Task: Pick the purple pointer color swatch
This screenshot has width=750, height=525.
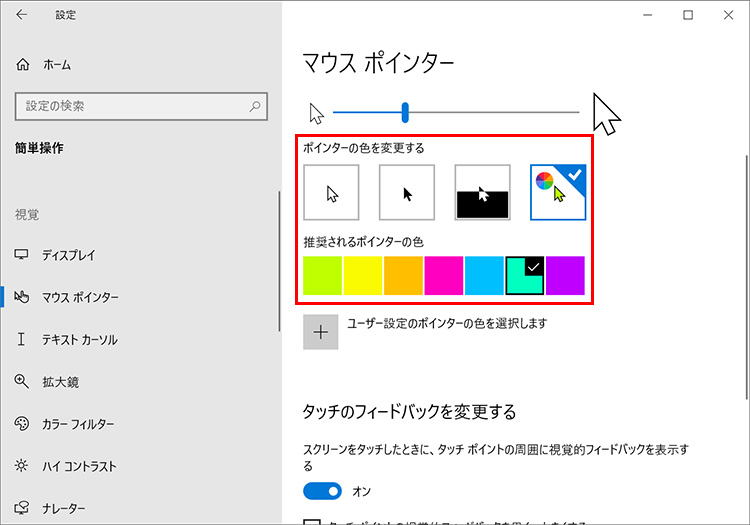Action: (565, 276)
